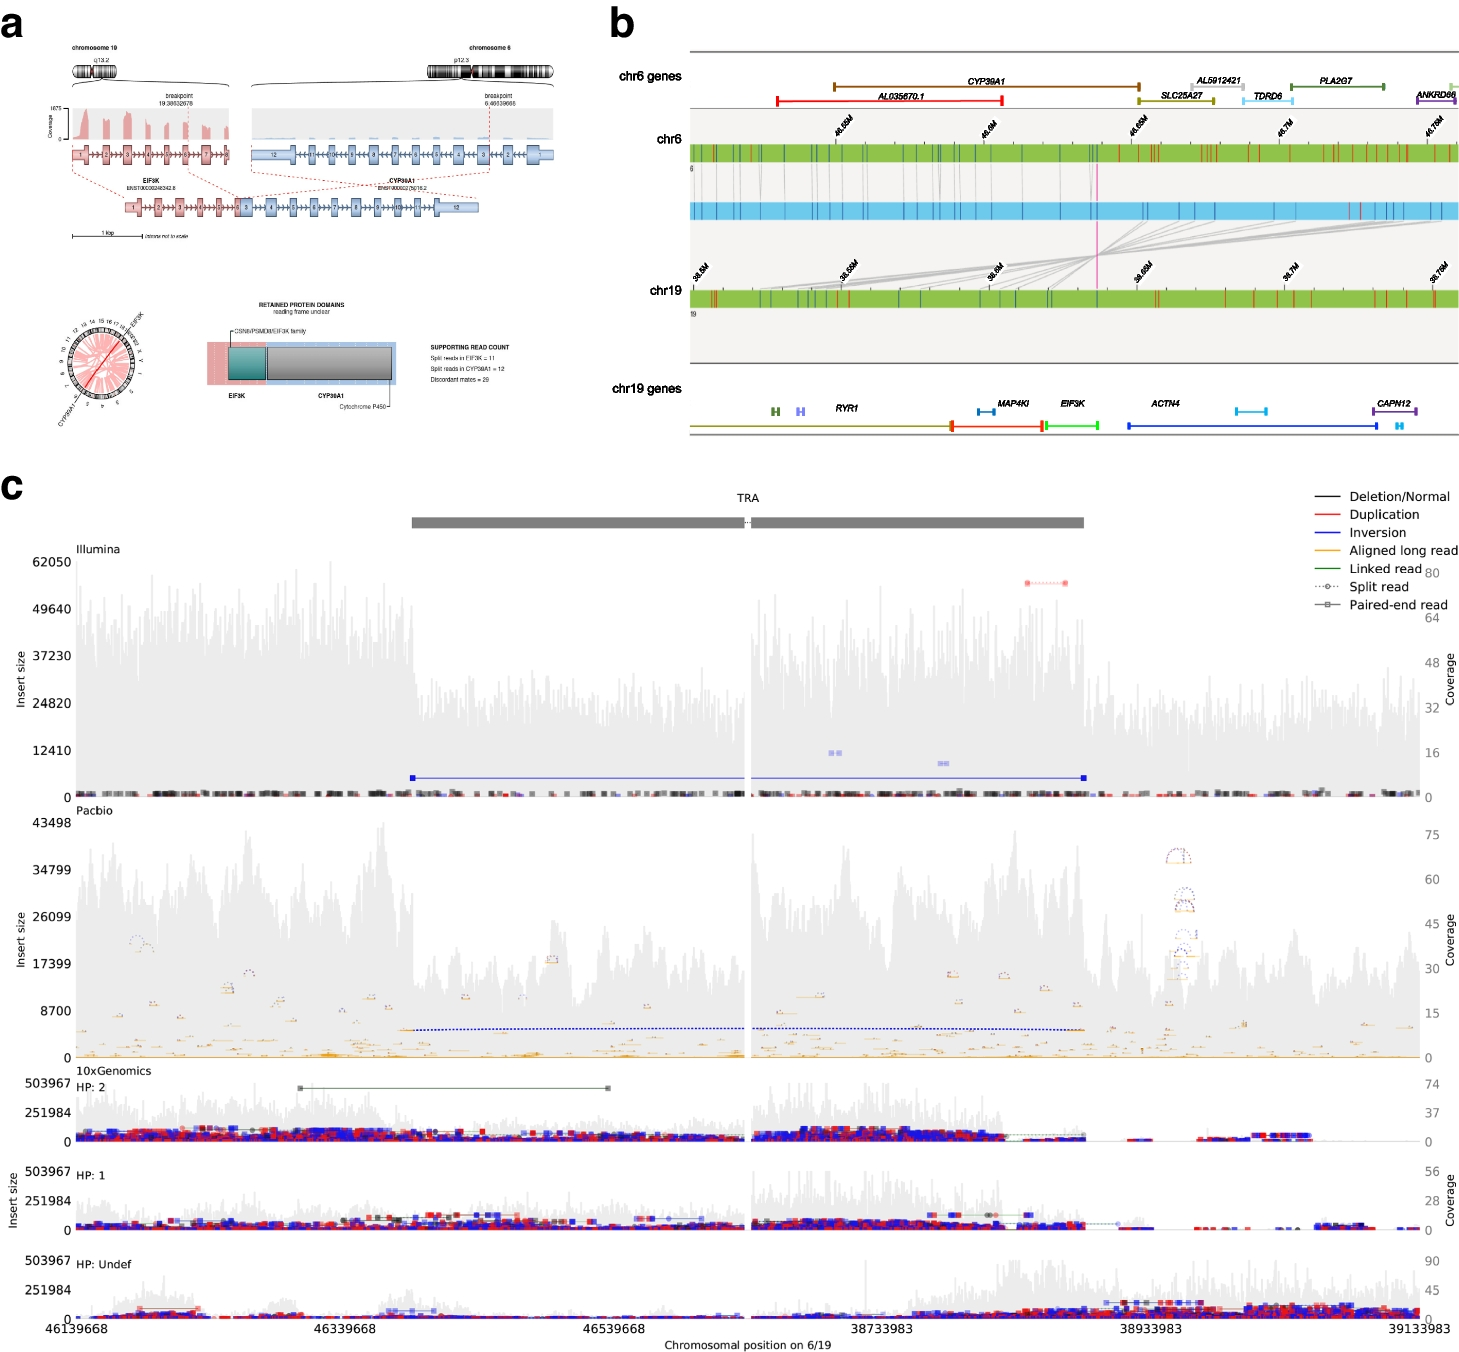The image size is (1459, 1352).
Task: Click the 'chromosome 6' title in panel a
Action: click(490, 48)
